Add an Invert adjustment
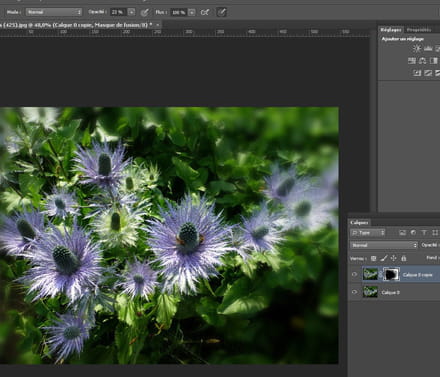440x377 pixels. [417, 73]
